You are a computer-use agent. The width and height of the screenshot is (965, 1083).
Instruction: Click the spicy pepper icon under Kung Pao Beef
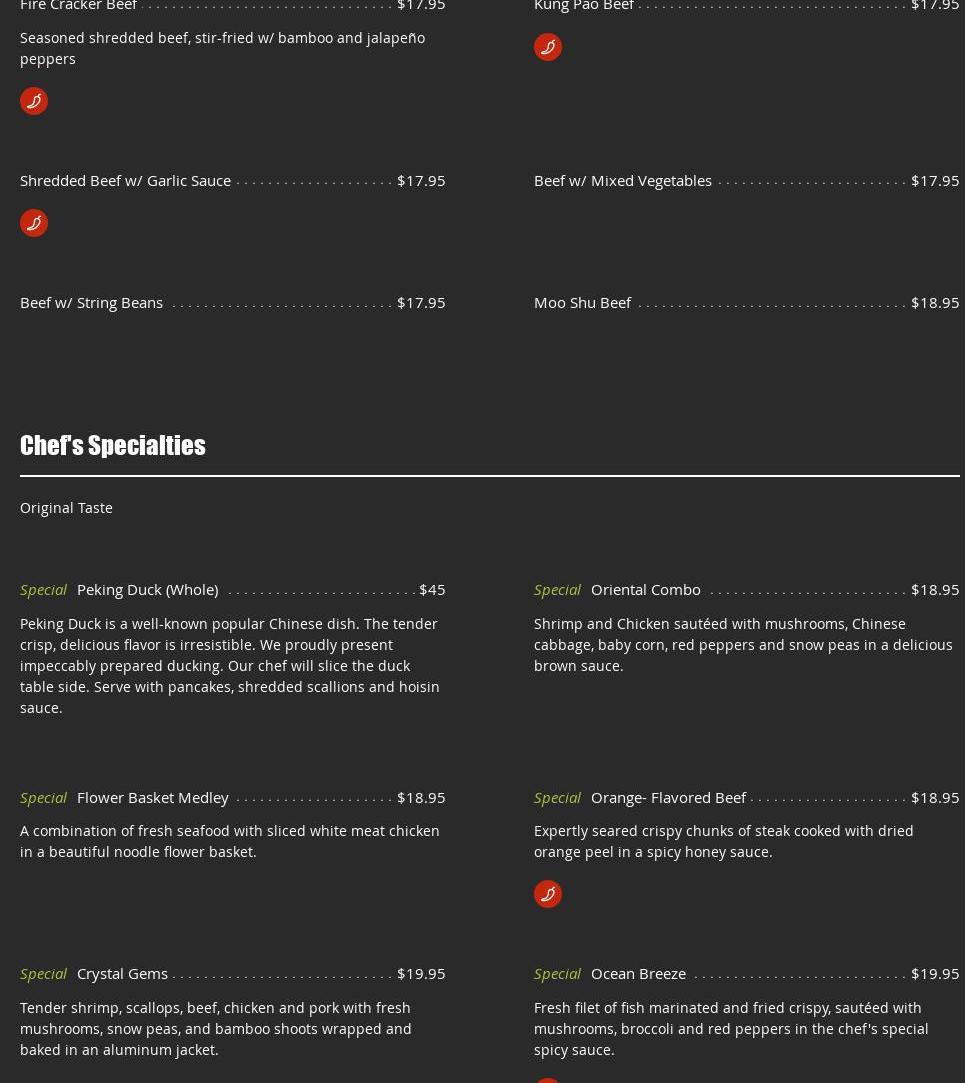(548, 47)
